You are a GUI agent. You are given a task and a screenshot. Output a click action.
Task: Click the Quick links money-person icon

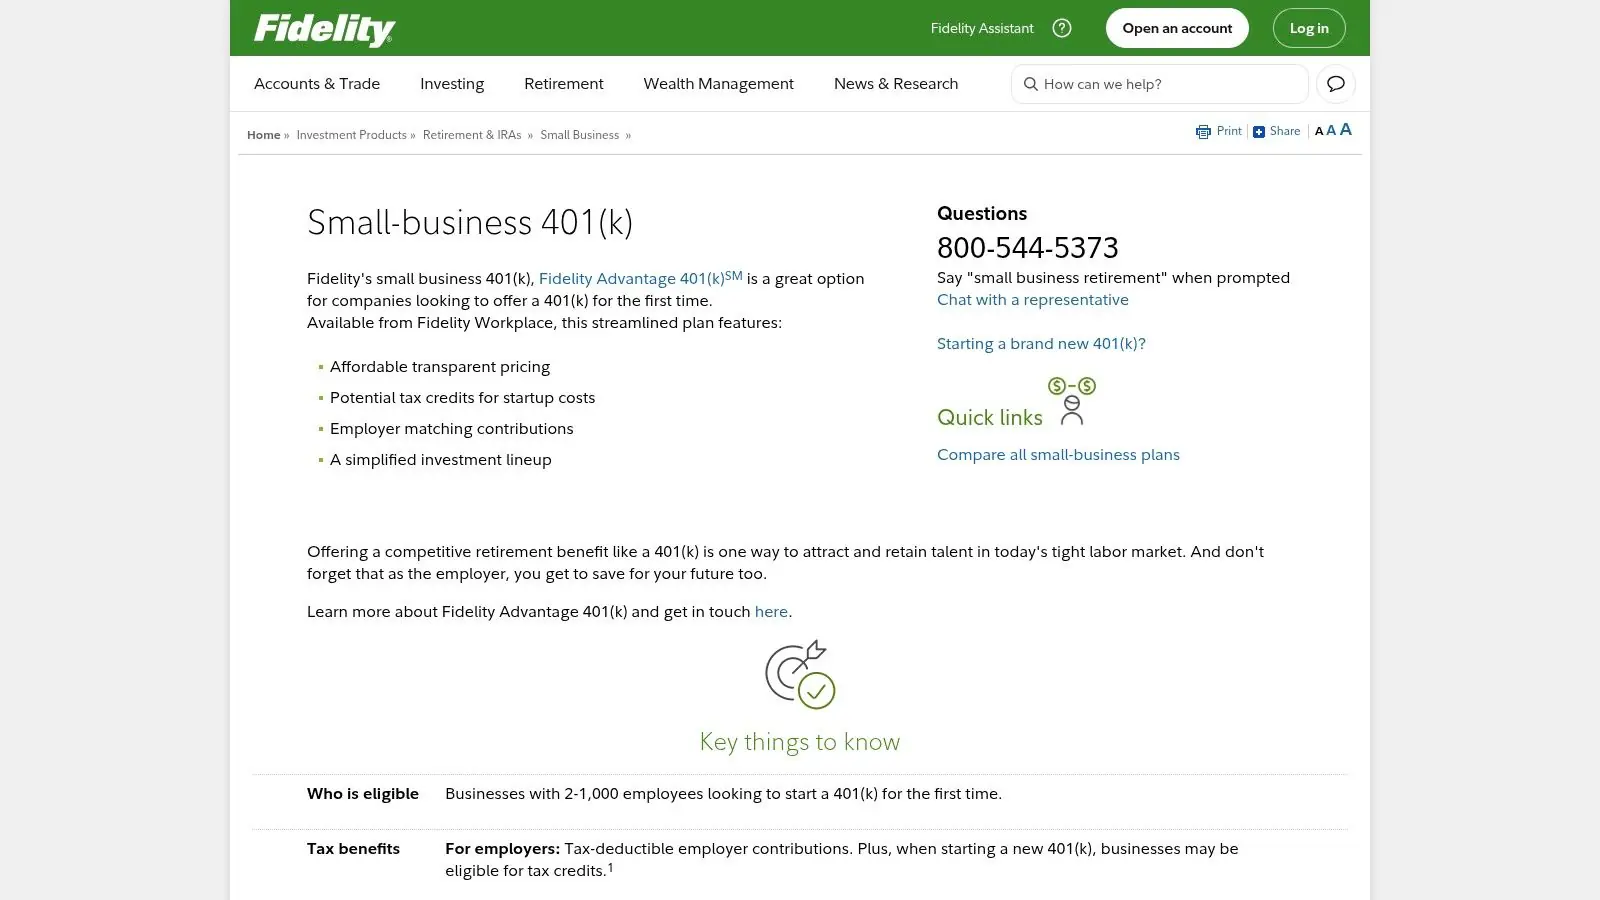1072,401
